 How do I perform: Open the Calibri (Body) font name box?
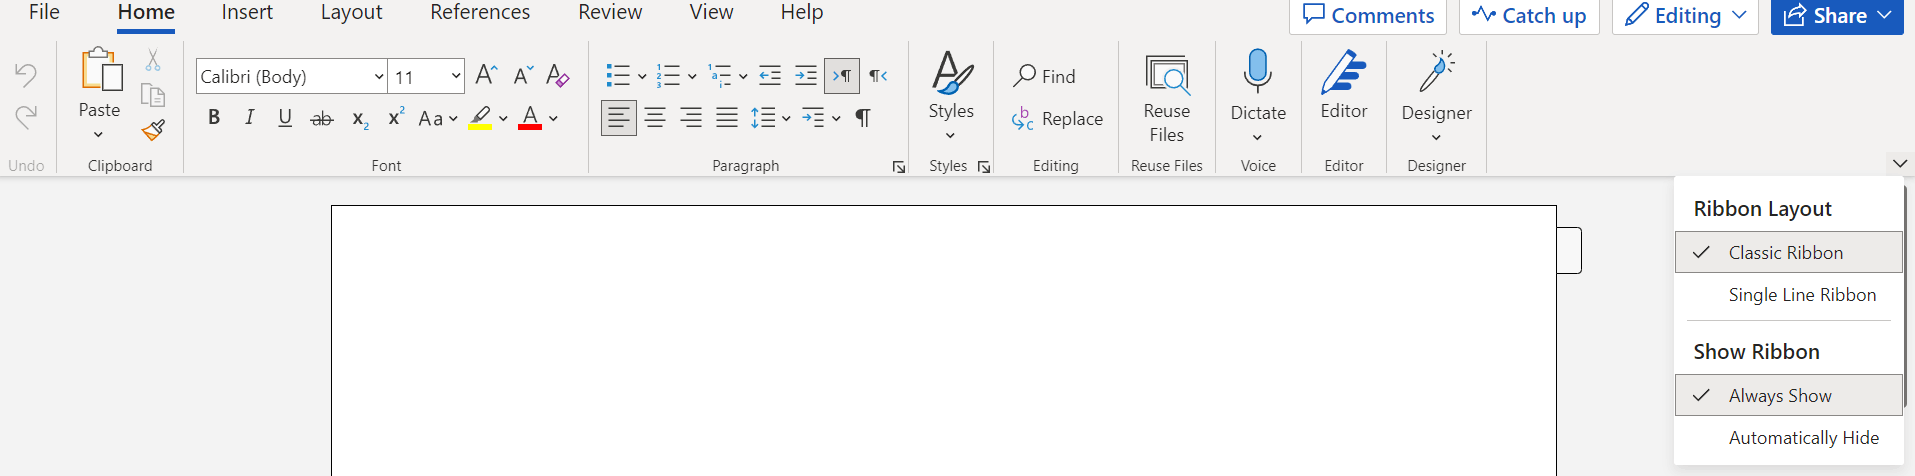(291, 76)
